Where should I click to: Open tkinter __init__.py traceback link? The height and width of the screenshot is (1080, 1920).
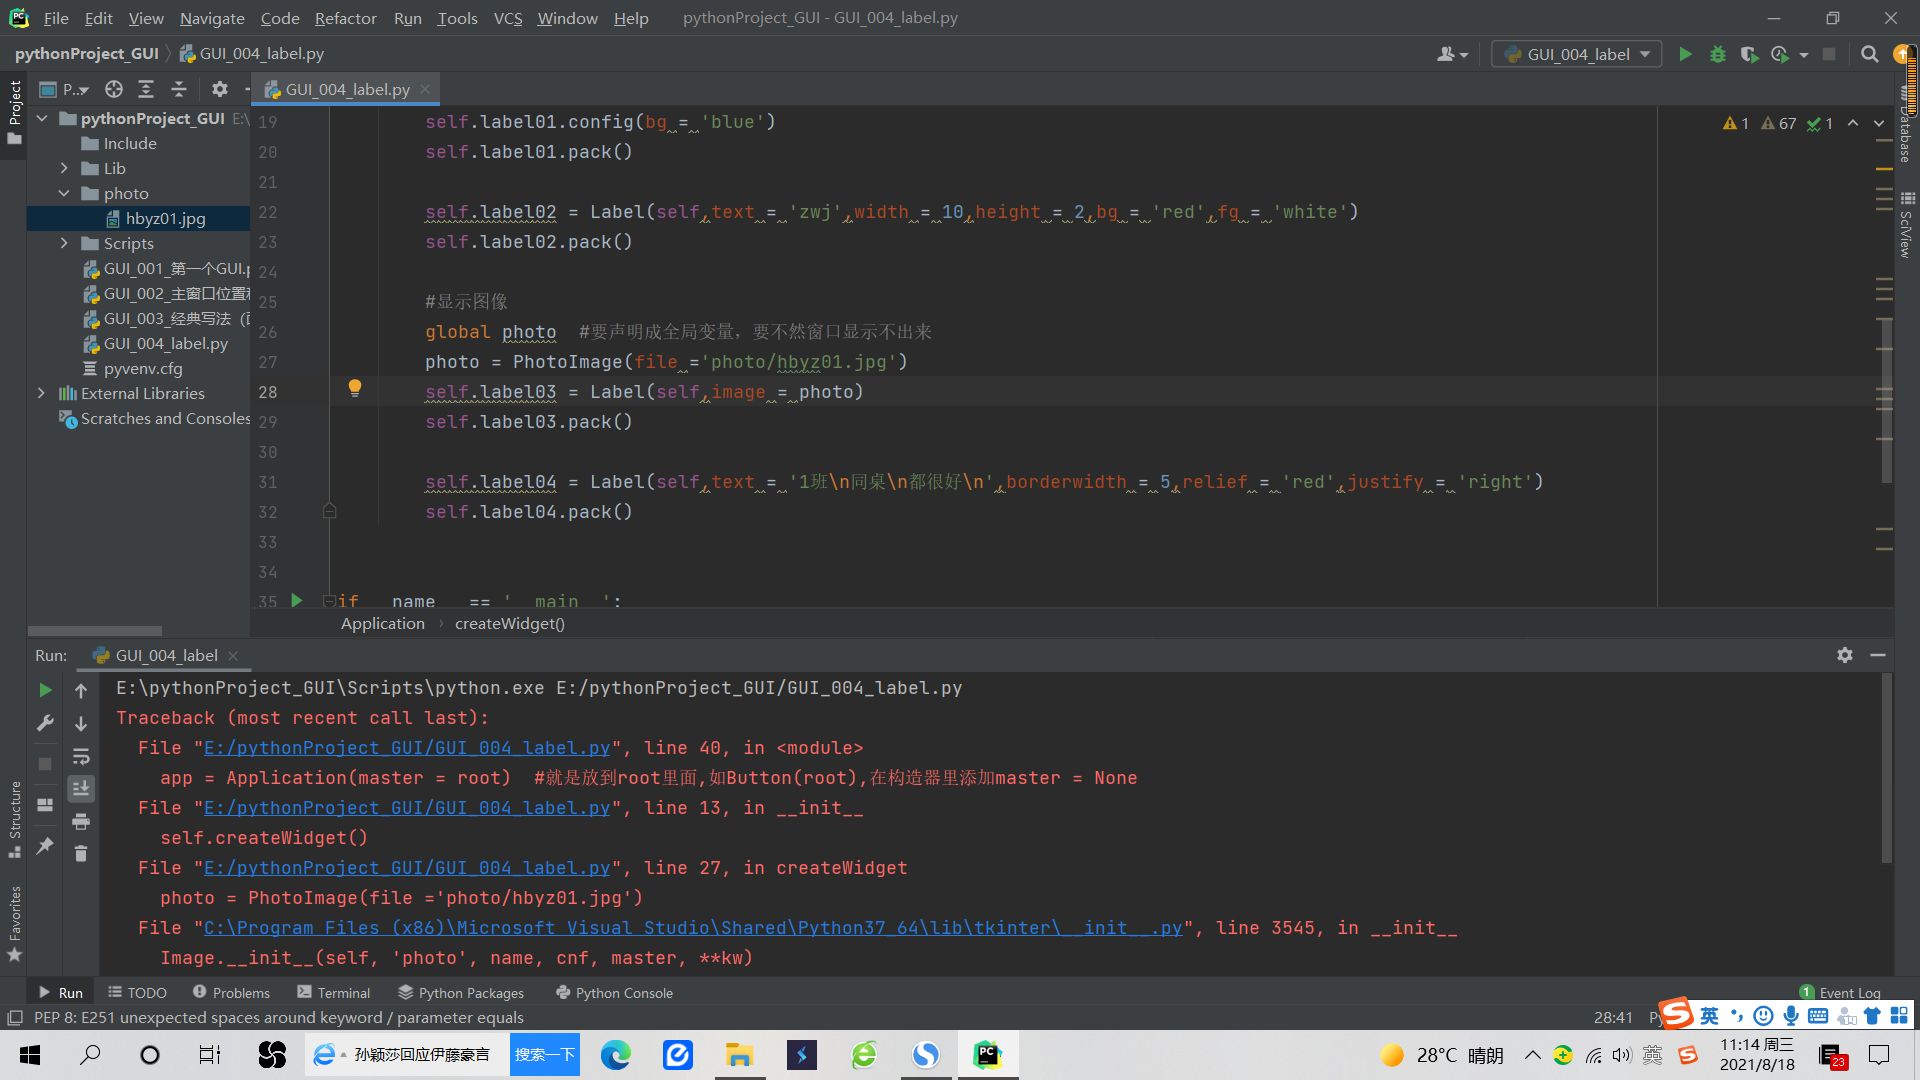[693, 928]
